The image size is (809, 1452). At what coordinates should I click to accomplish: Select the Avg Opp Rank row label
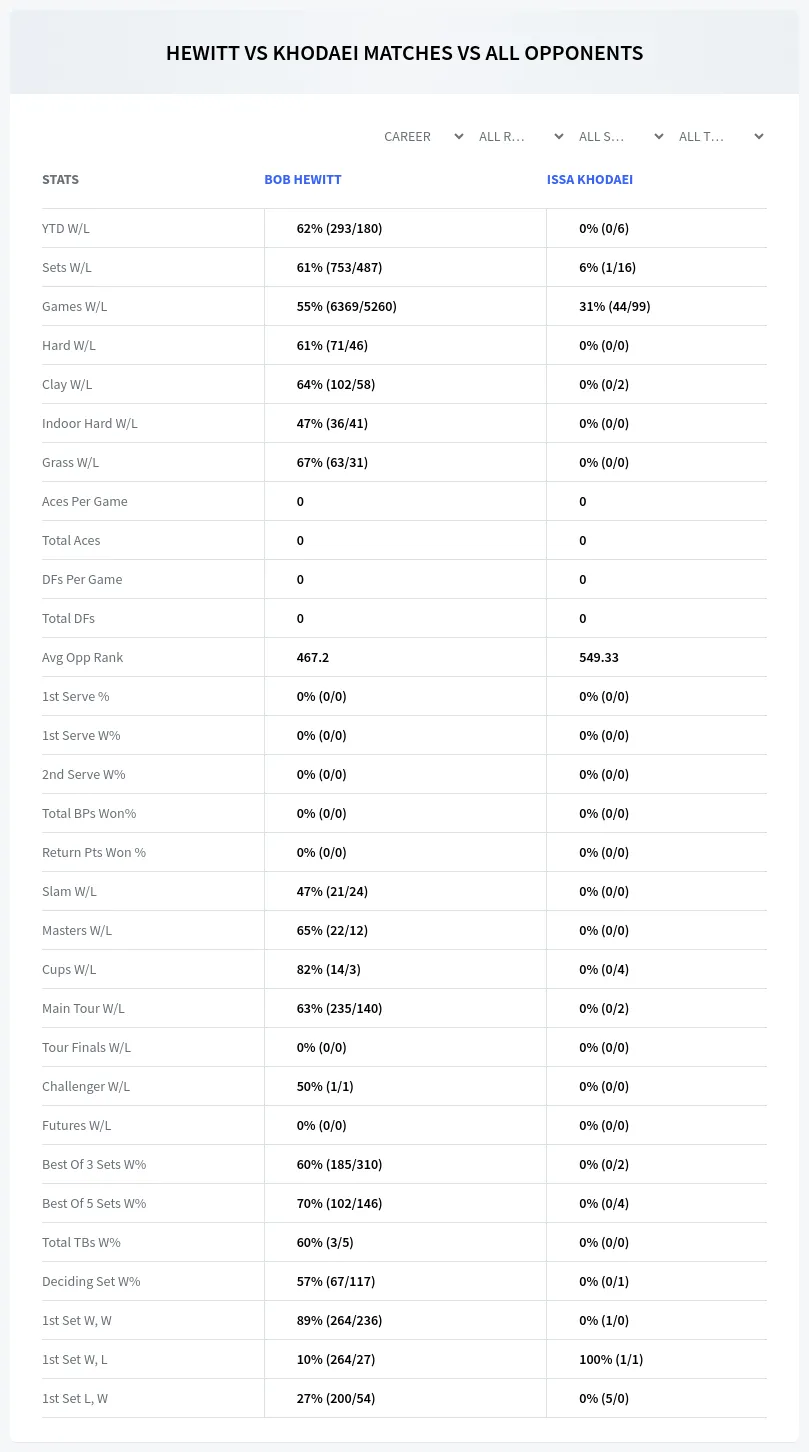(x=83, y=657)
